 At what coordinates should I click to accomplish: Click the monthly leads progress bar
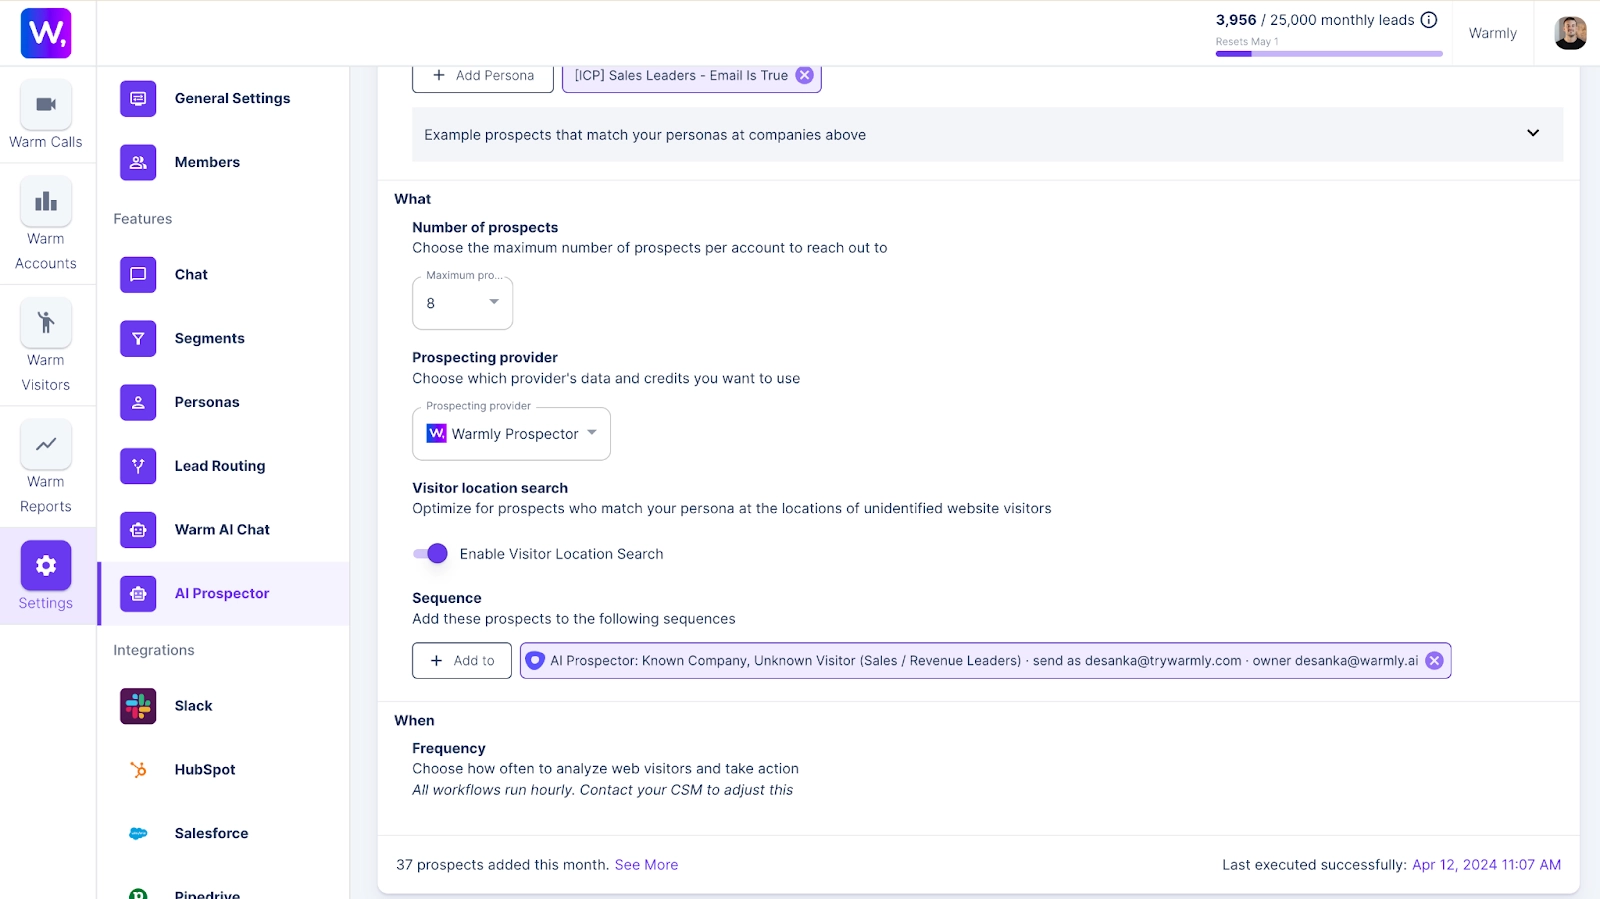point(1329,54)
